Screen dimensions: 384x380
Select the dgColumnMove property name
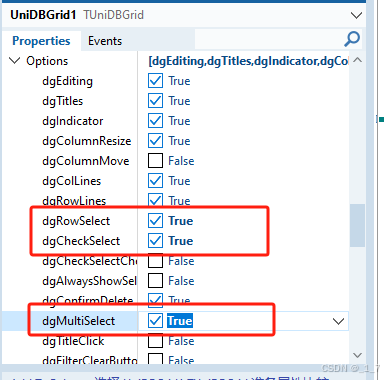pyautogui.click(x=86, y=161)
